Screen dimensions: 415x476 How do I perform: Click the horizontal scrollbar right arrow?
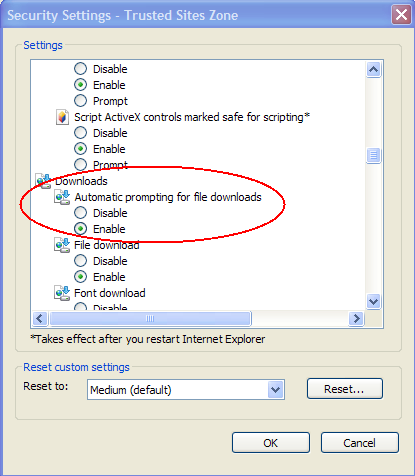356,319
